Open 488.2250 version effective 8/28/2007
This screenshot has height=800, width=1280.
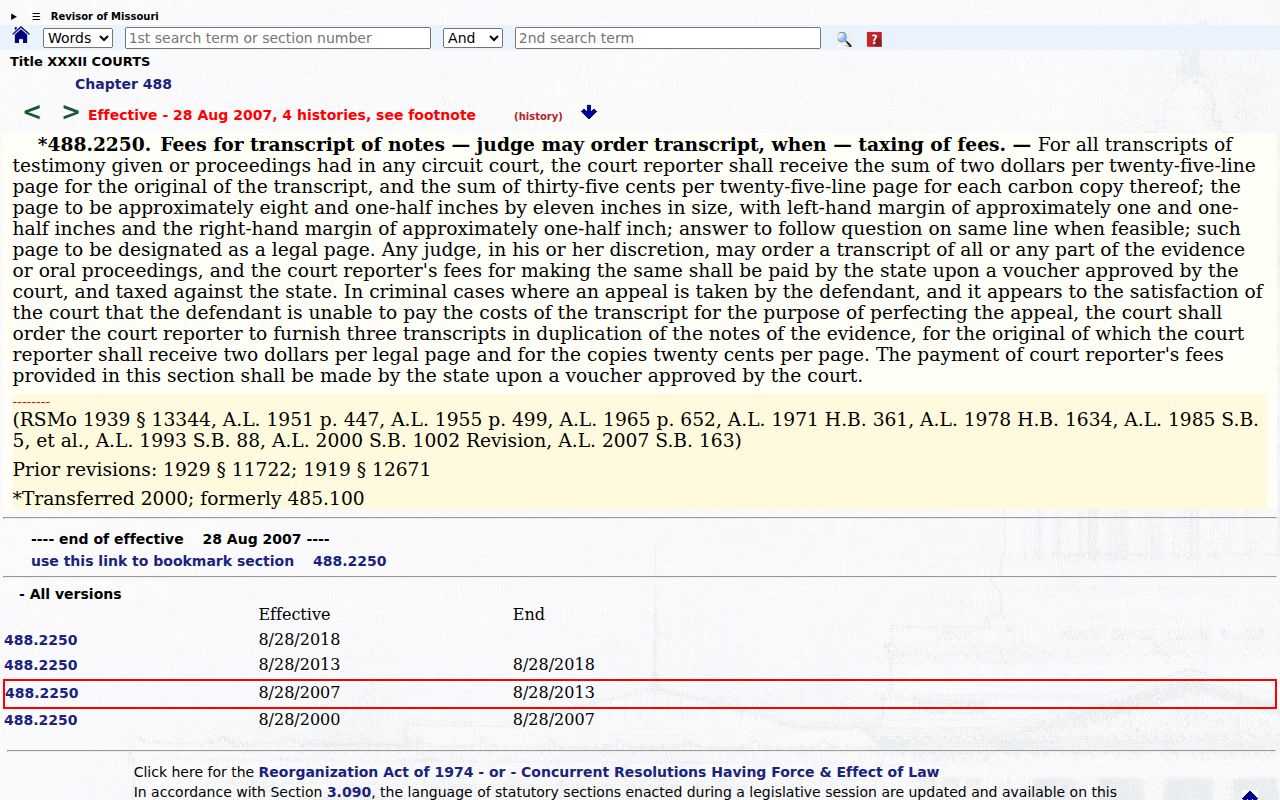tap(41, 693)
